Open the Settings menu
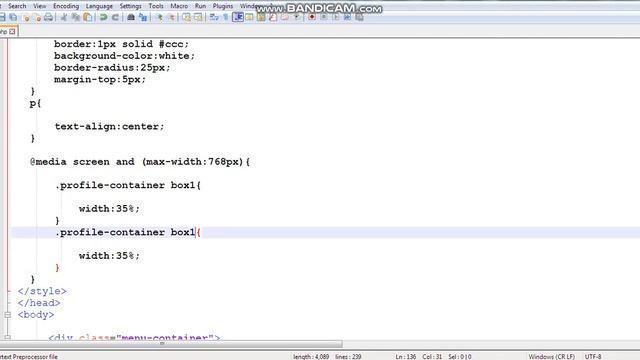 (131, 6)
